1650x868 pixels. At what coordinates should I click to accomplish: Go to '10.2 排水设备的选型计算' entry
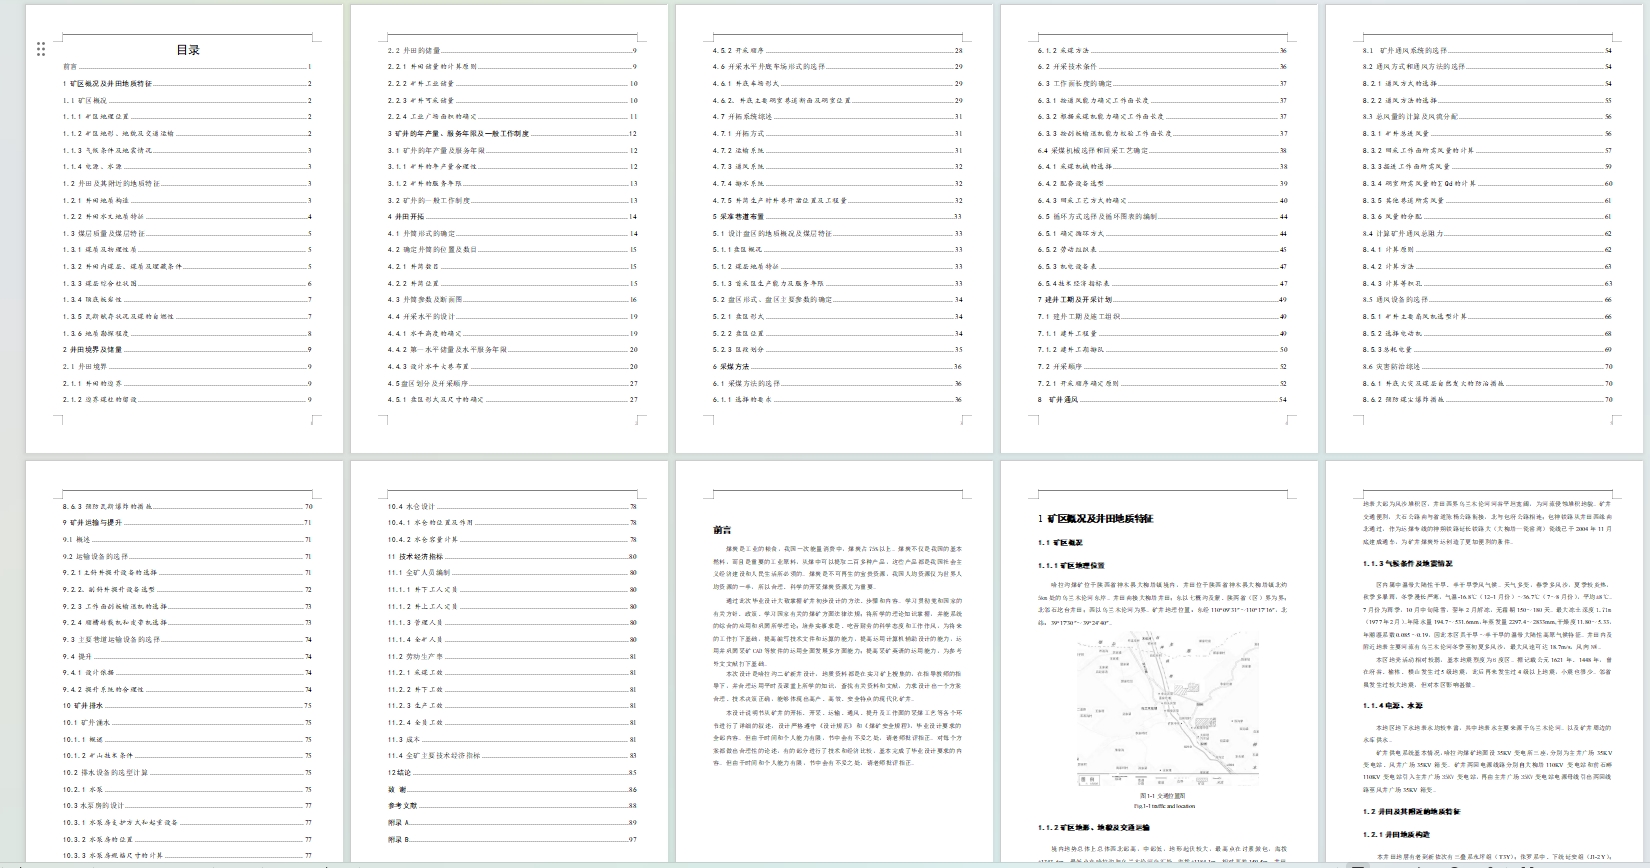pyautogui.click(x=187, y=772)
